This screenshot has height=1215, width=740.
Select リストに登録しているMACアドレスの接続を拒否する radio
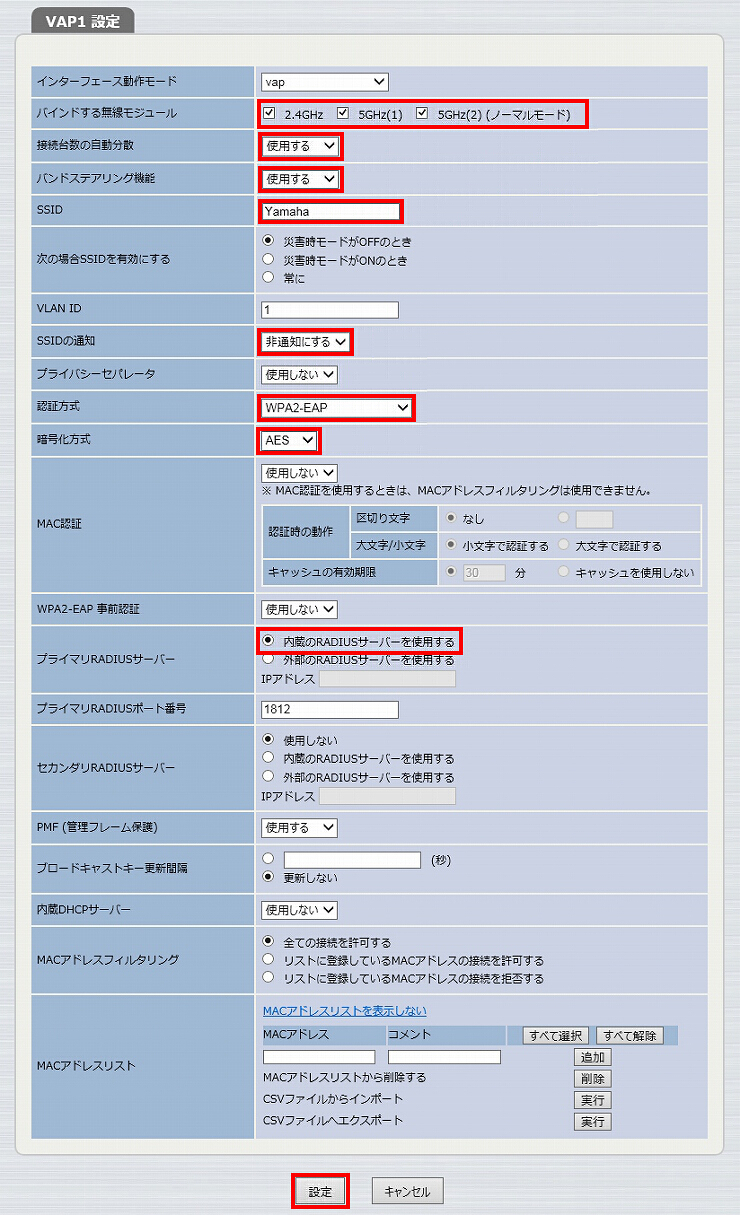pos(268,978)
